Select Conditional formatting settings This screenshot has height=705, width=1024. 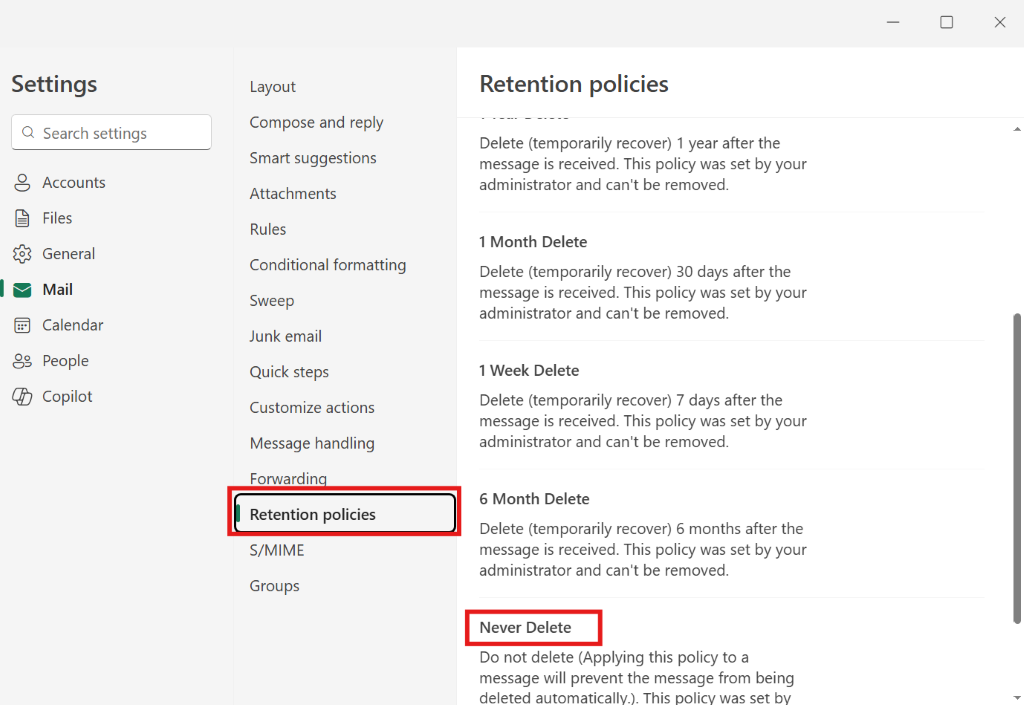[x=328, y=265]
